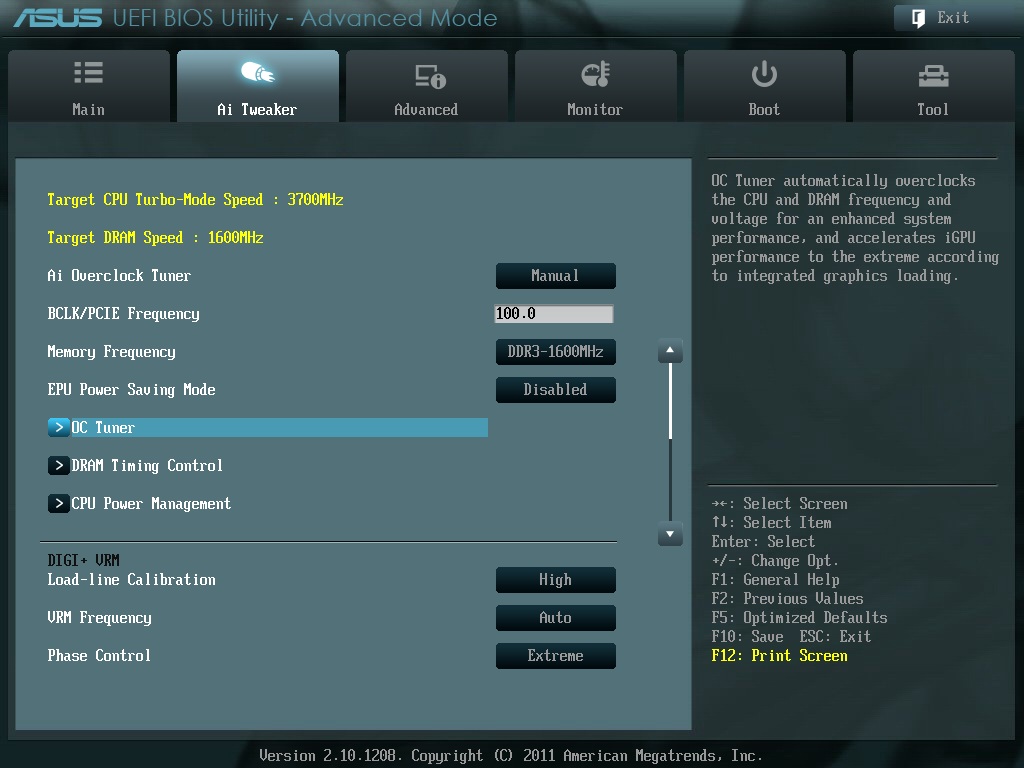Open Ai Overclock Tuner Manual dropdown
Screen dimensions: 1024x768
coord(555,276)
